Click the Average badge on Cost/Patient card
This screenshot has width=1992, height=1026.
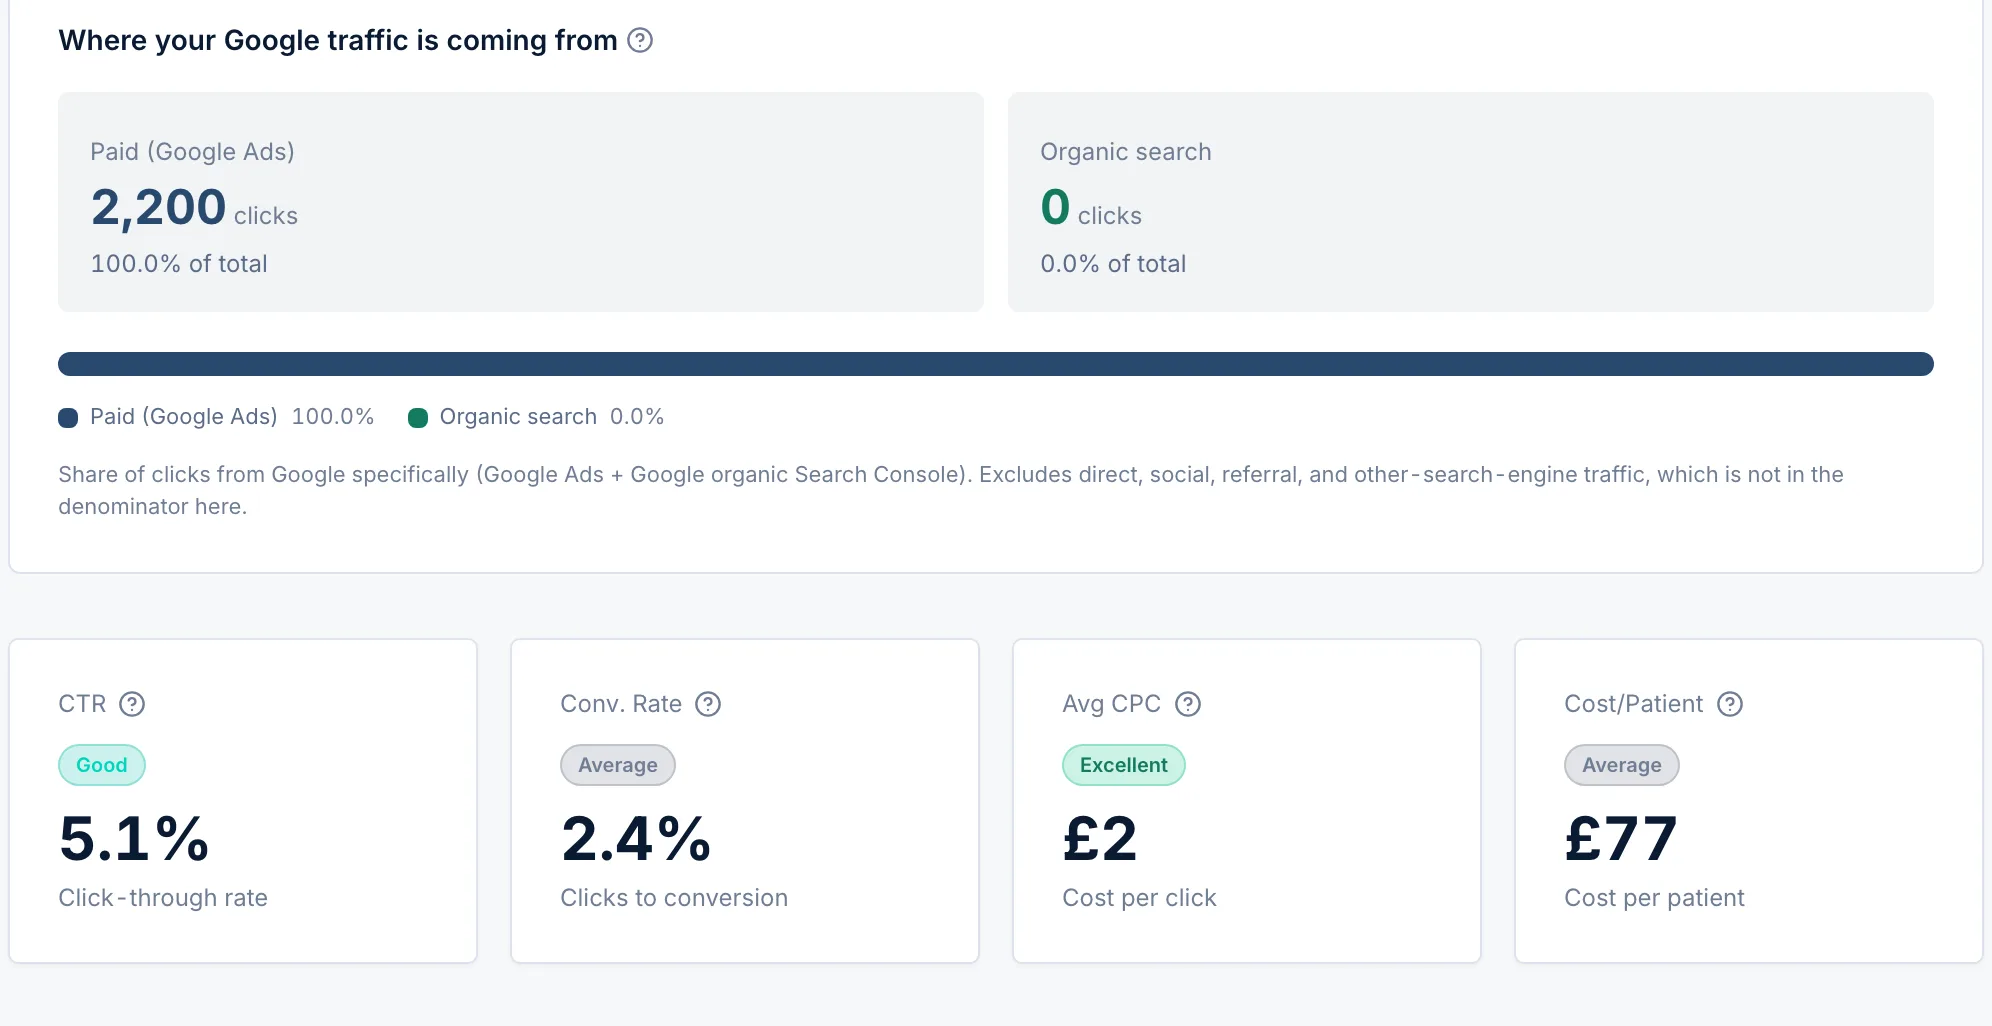coord(1622,765)
